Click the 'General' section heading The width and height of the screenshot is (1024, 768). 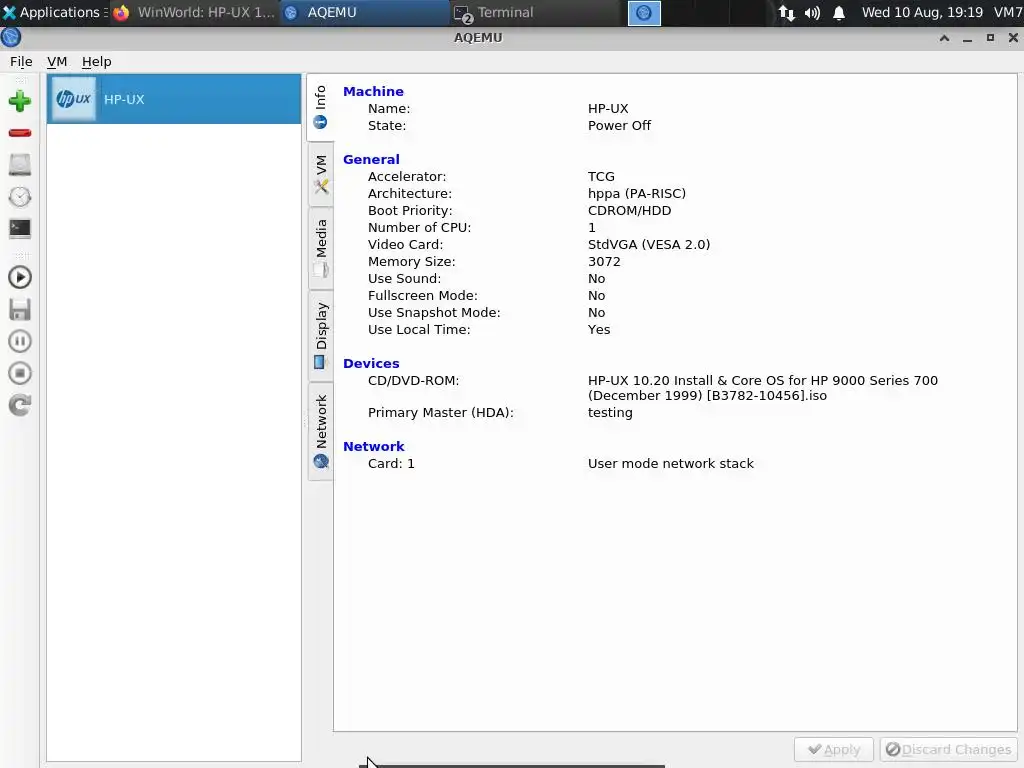tap(371, 159)
